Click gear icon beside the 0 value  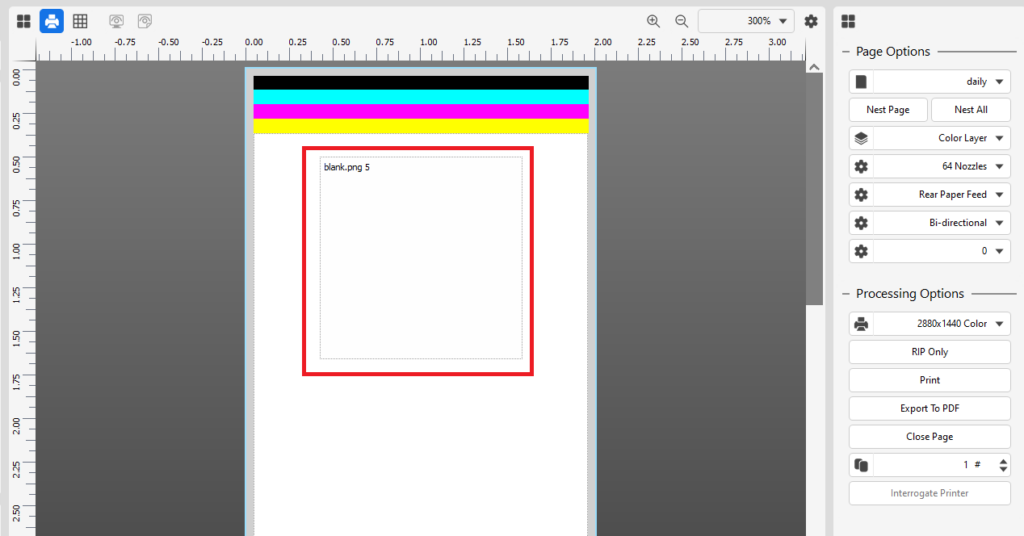pos(861,251)
